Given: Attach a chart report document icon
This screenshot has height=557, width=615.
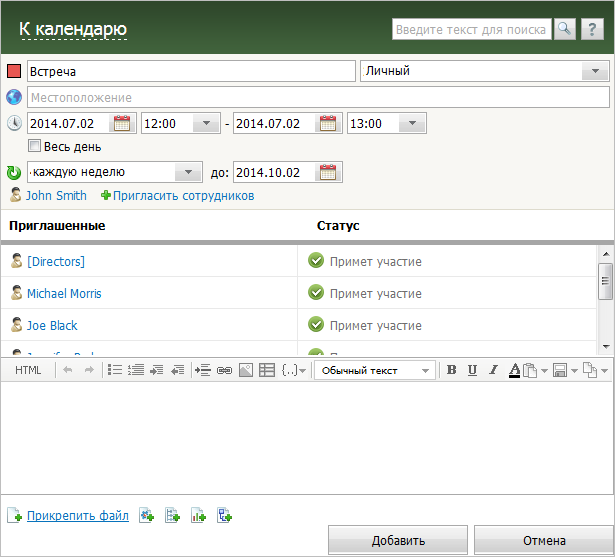Looking at the screenshot, I should [198, 515].
